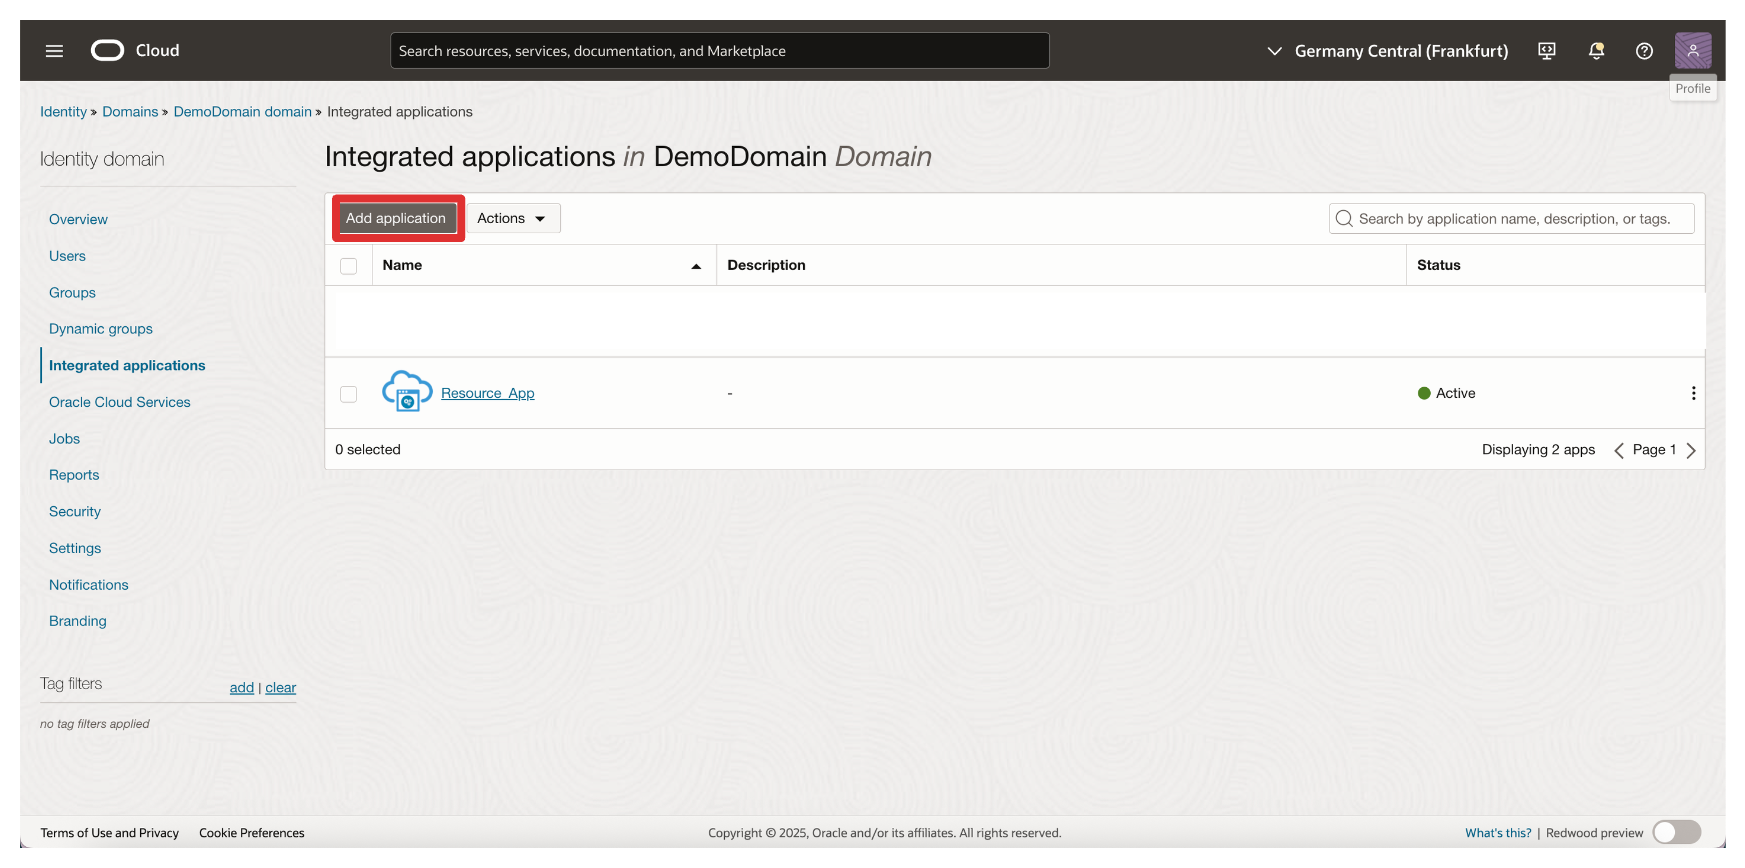Screen dimensions: 1745x868
Task: Open the hamburger navigation menu
Action: click(x=54, y=51)
